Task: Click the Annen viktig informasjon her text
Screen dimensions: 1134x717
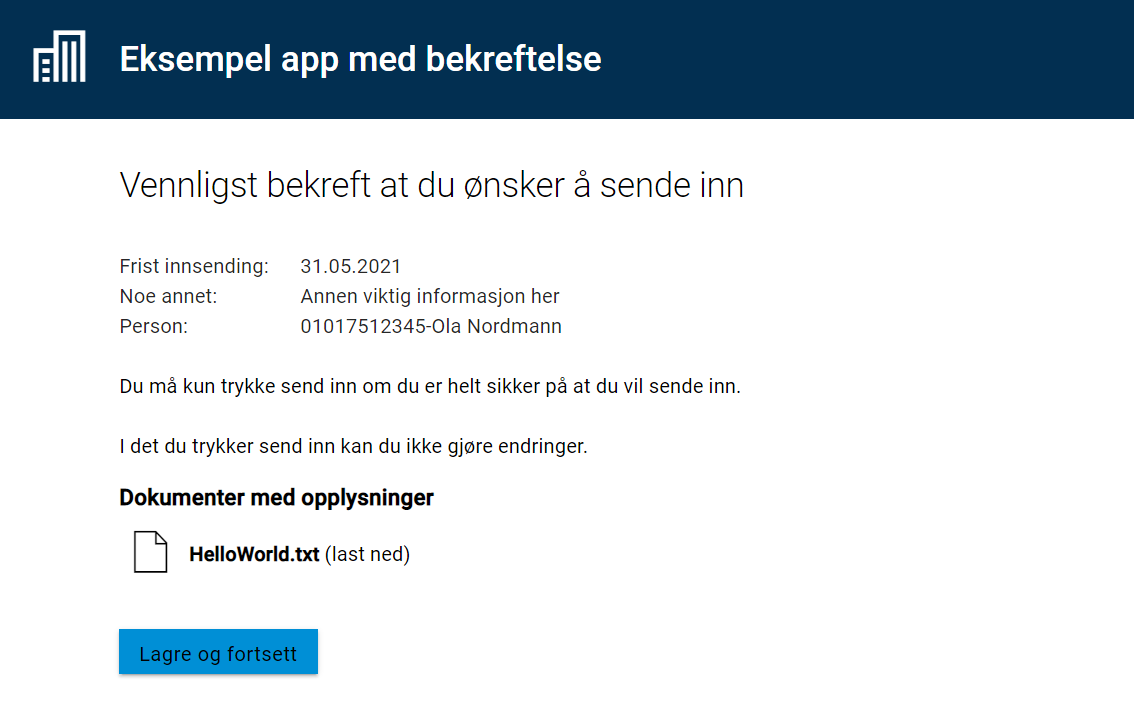Action: coord(430,297)
